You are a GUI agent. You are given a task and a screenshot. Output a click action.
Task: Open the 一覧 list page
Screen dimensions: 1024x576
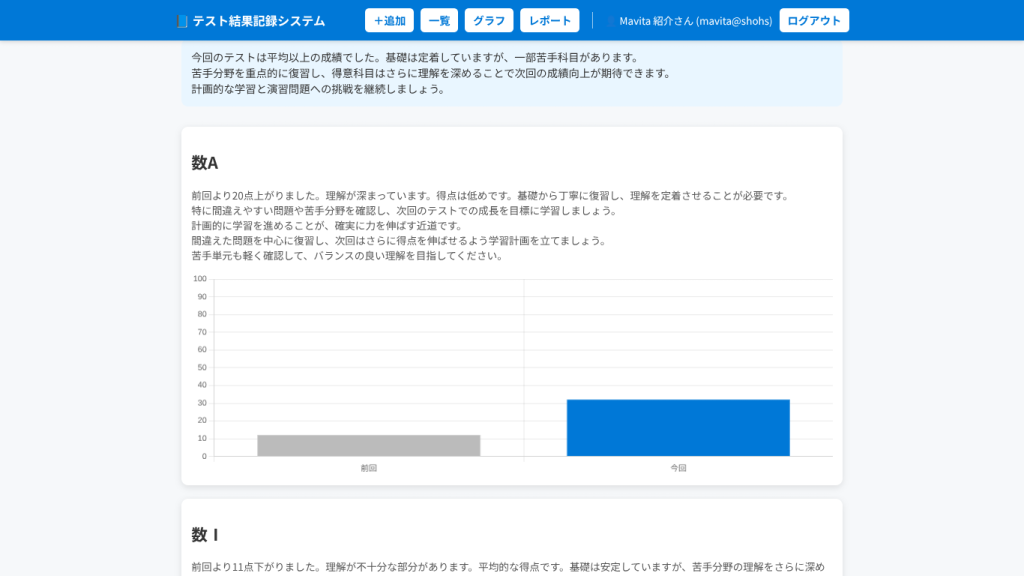[x=439, y=21]
